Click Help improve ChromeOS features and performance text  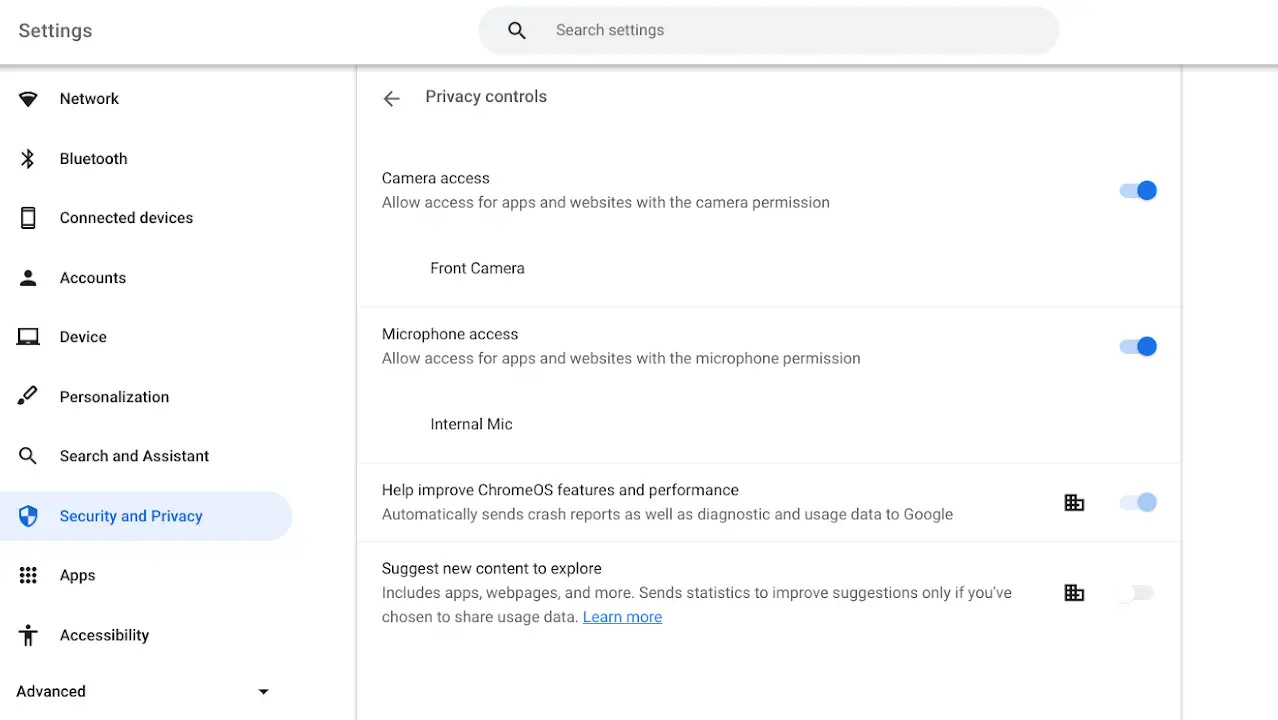(x=560, y=490)
